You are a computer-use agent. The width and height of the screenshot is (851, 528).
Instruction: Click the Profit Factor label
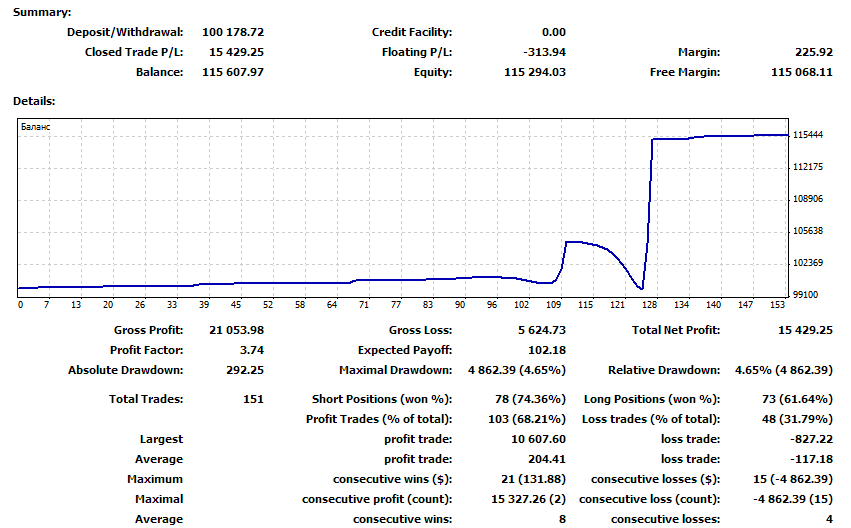coord(147,350)
